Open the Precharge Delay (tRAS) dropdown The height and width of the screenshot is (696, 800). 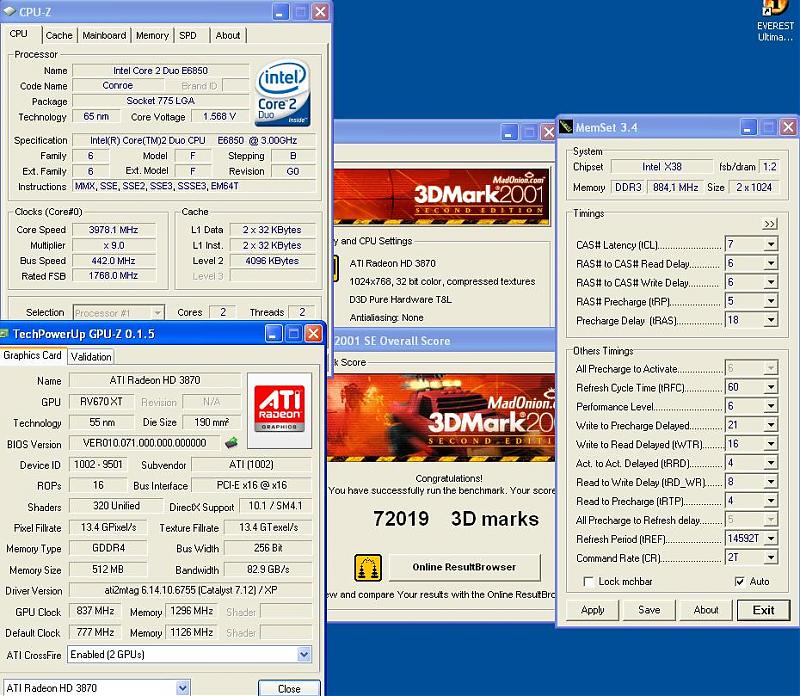[771, 320]
